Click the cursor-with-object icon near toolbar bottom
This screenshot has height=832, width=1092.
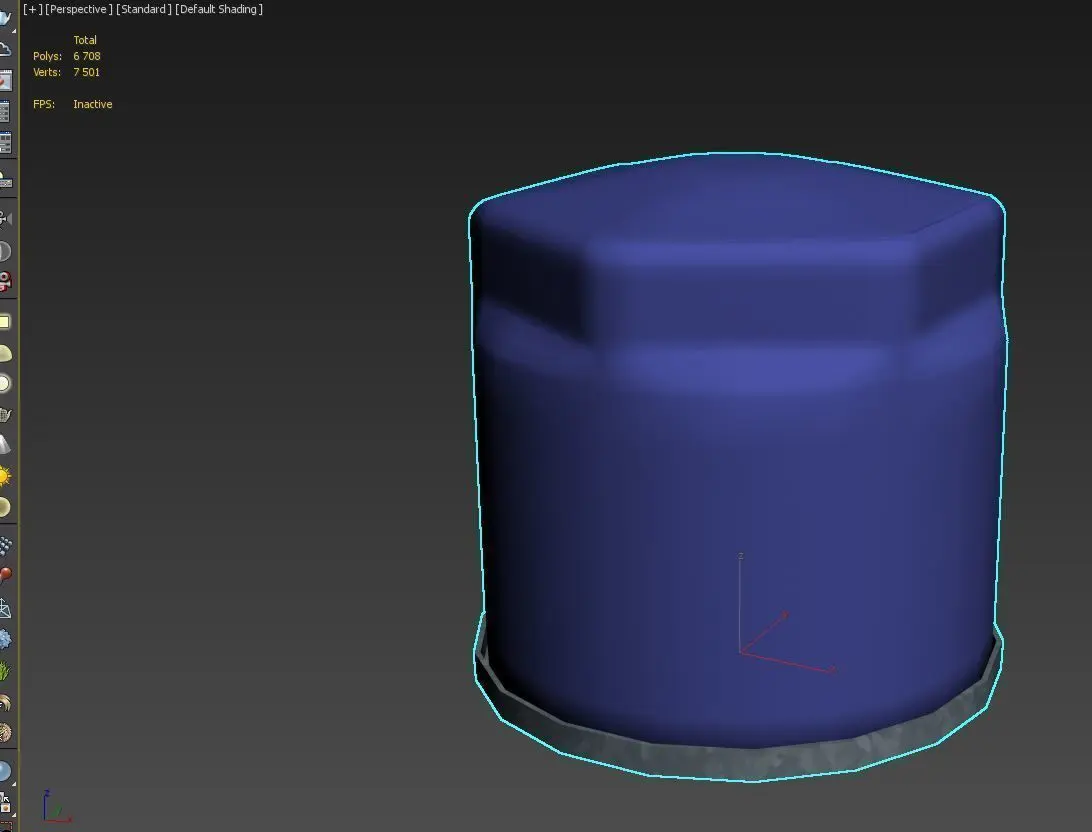click(6, 803)
